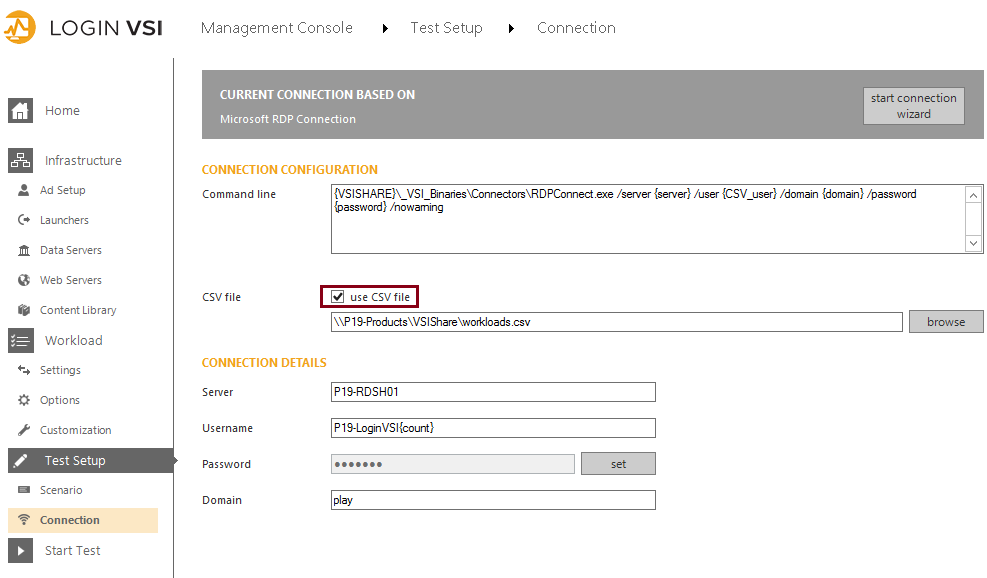Click the Workload checklist icon
This screenshot has width=987, height=578.
pos(20,341)
